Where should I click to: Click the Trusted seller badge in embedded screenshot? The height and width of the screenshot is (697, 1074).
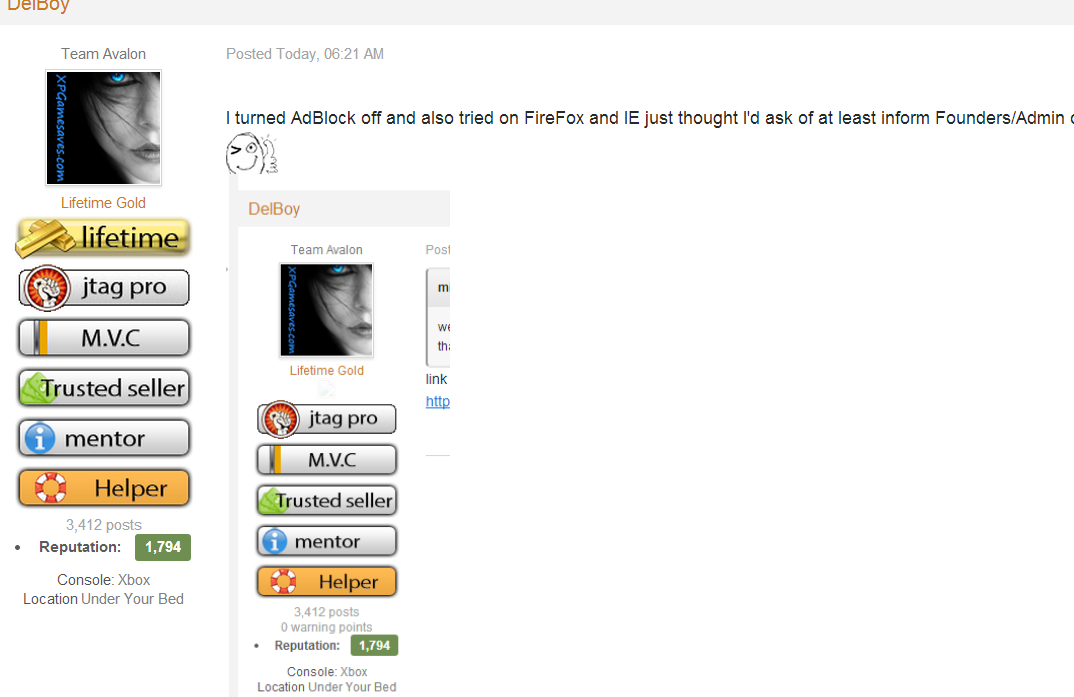pos(327,500)
